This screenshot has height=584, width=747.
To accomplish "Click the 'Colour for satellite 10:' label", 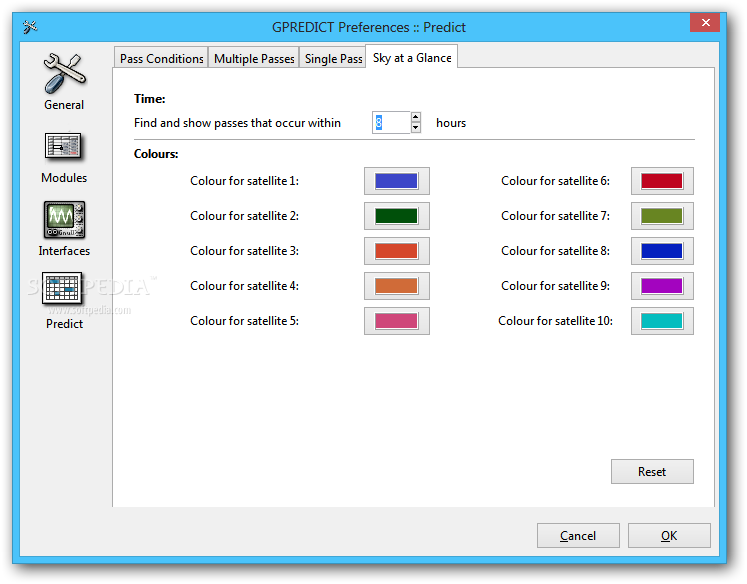I will click(555, 321).
